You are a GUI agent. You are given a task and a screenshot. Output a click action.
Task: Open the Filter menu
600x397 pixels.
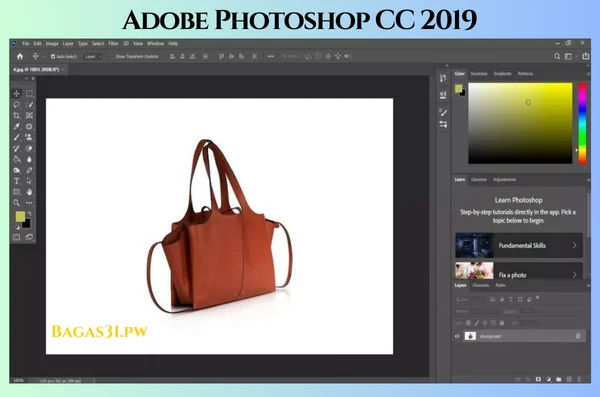(113, 44)
